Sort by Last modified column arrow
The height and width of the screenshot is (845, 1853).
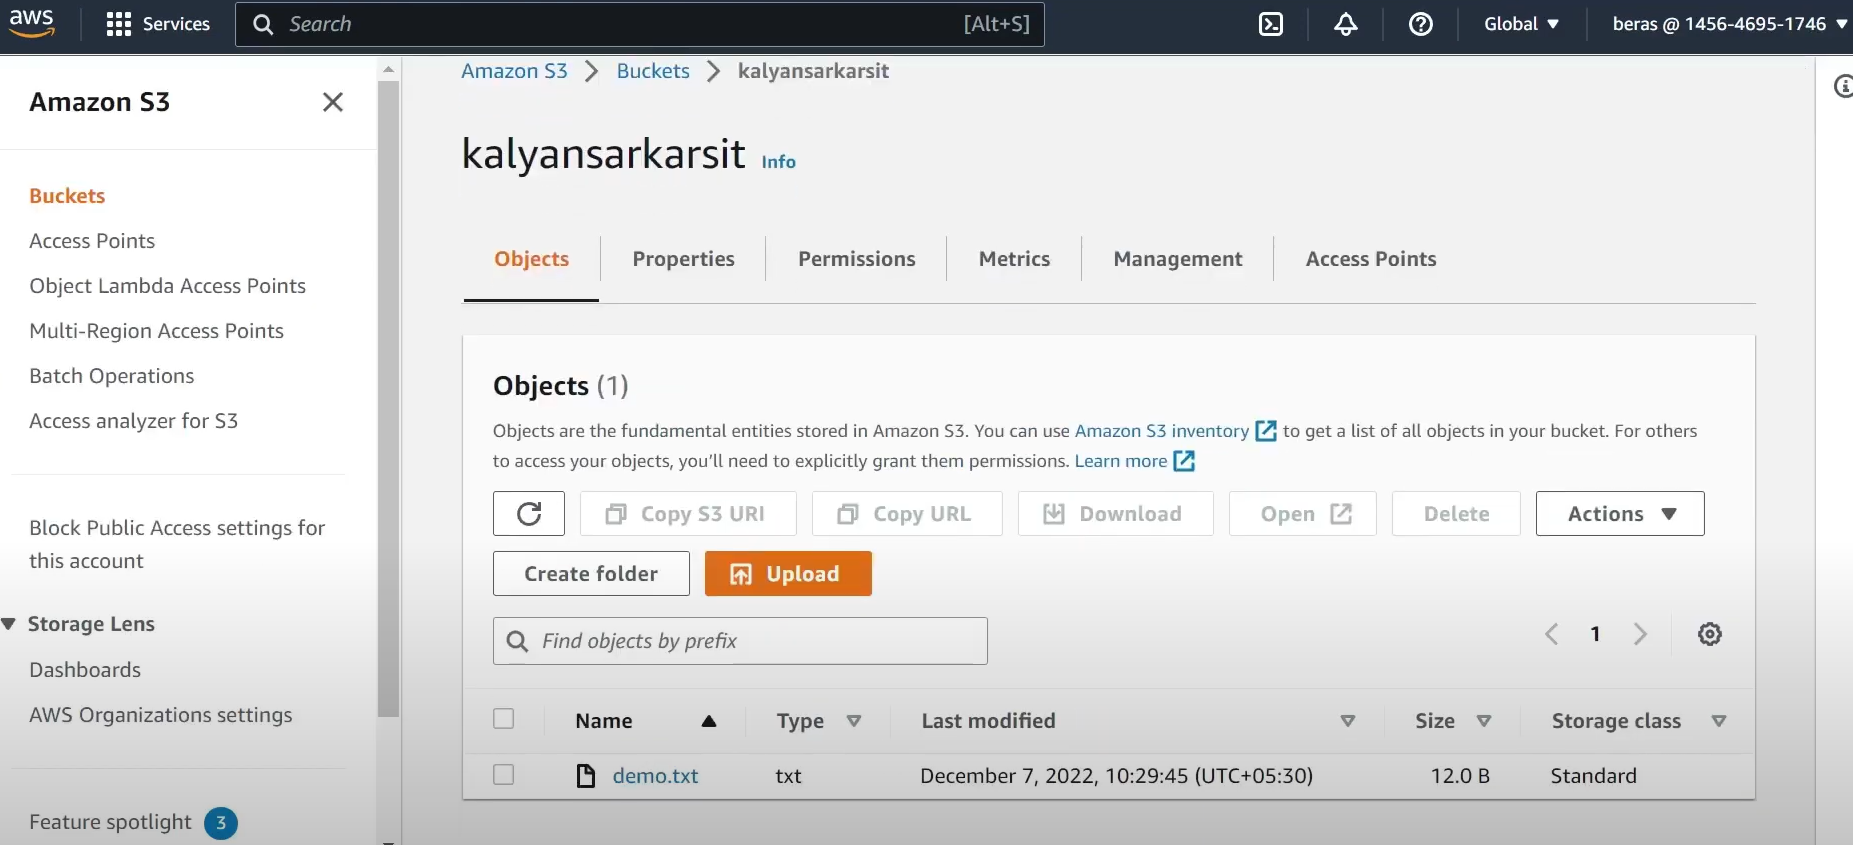point(1348,721)
